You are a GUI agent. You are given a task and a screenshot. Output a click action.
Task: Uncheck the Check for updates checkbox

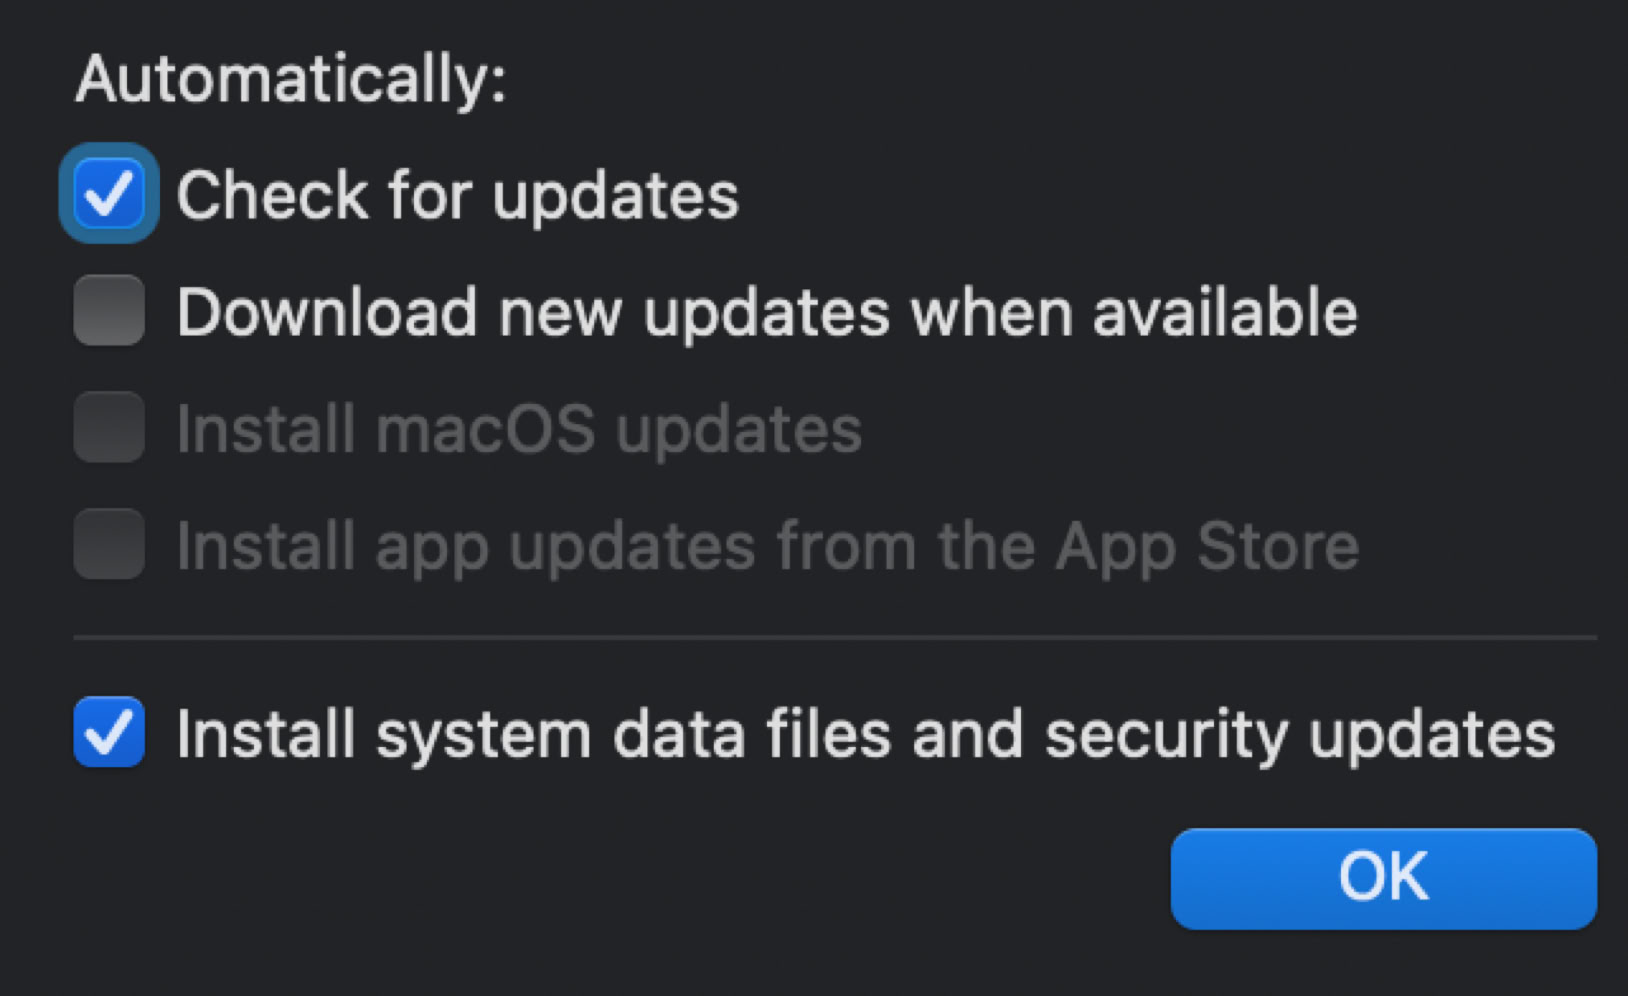[109, 193]
